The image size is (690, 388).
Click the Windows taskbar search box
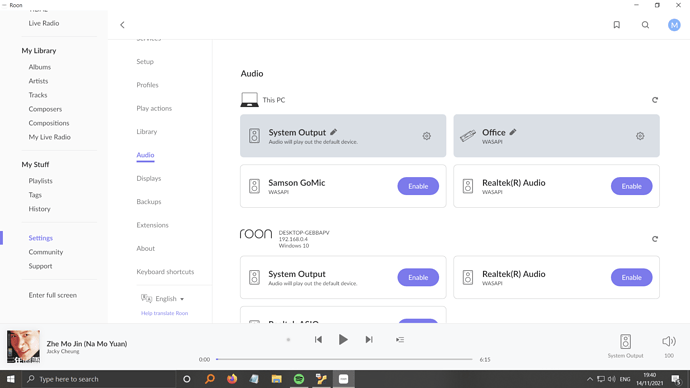pyautogui.click(x=99, y=379)
